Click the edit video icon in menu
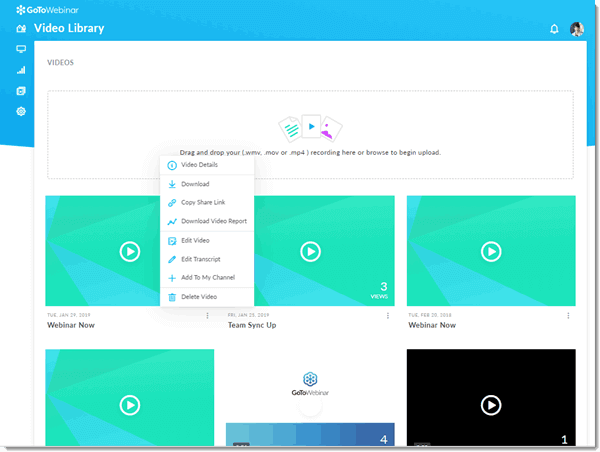Screen dimensions: 600x452 [172, 241]
